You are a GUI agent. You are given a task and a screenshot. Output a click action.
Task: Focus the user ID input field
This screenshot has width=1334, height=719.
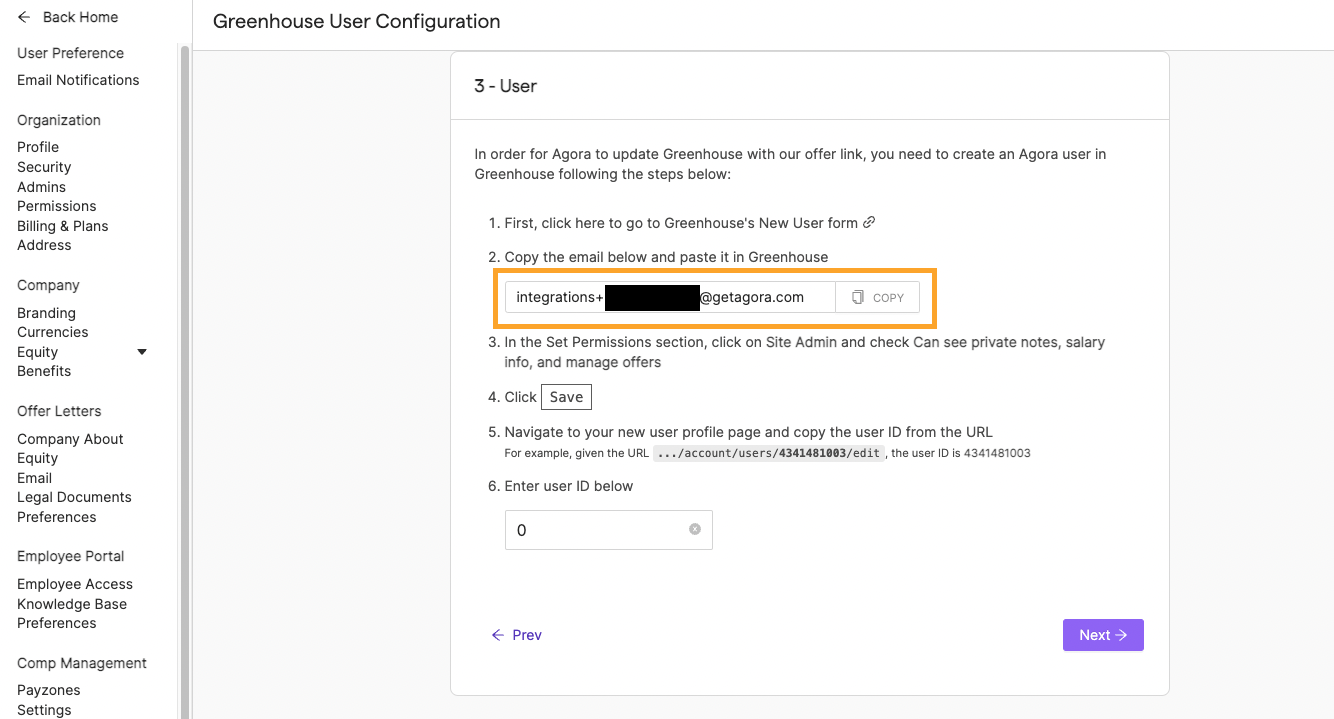[x=608, y=530]
